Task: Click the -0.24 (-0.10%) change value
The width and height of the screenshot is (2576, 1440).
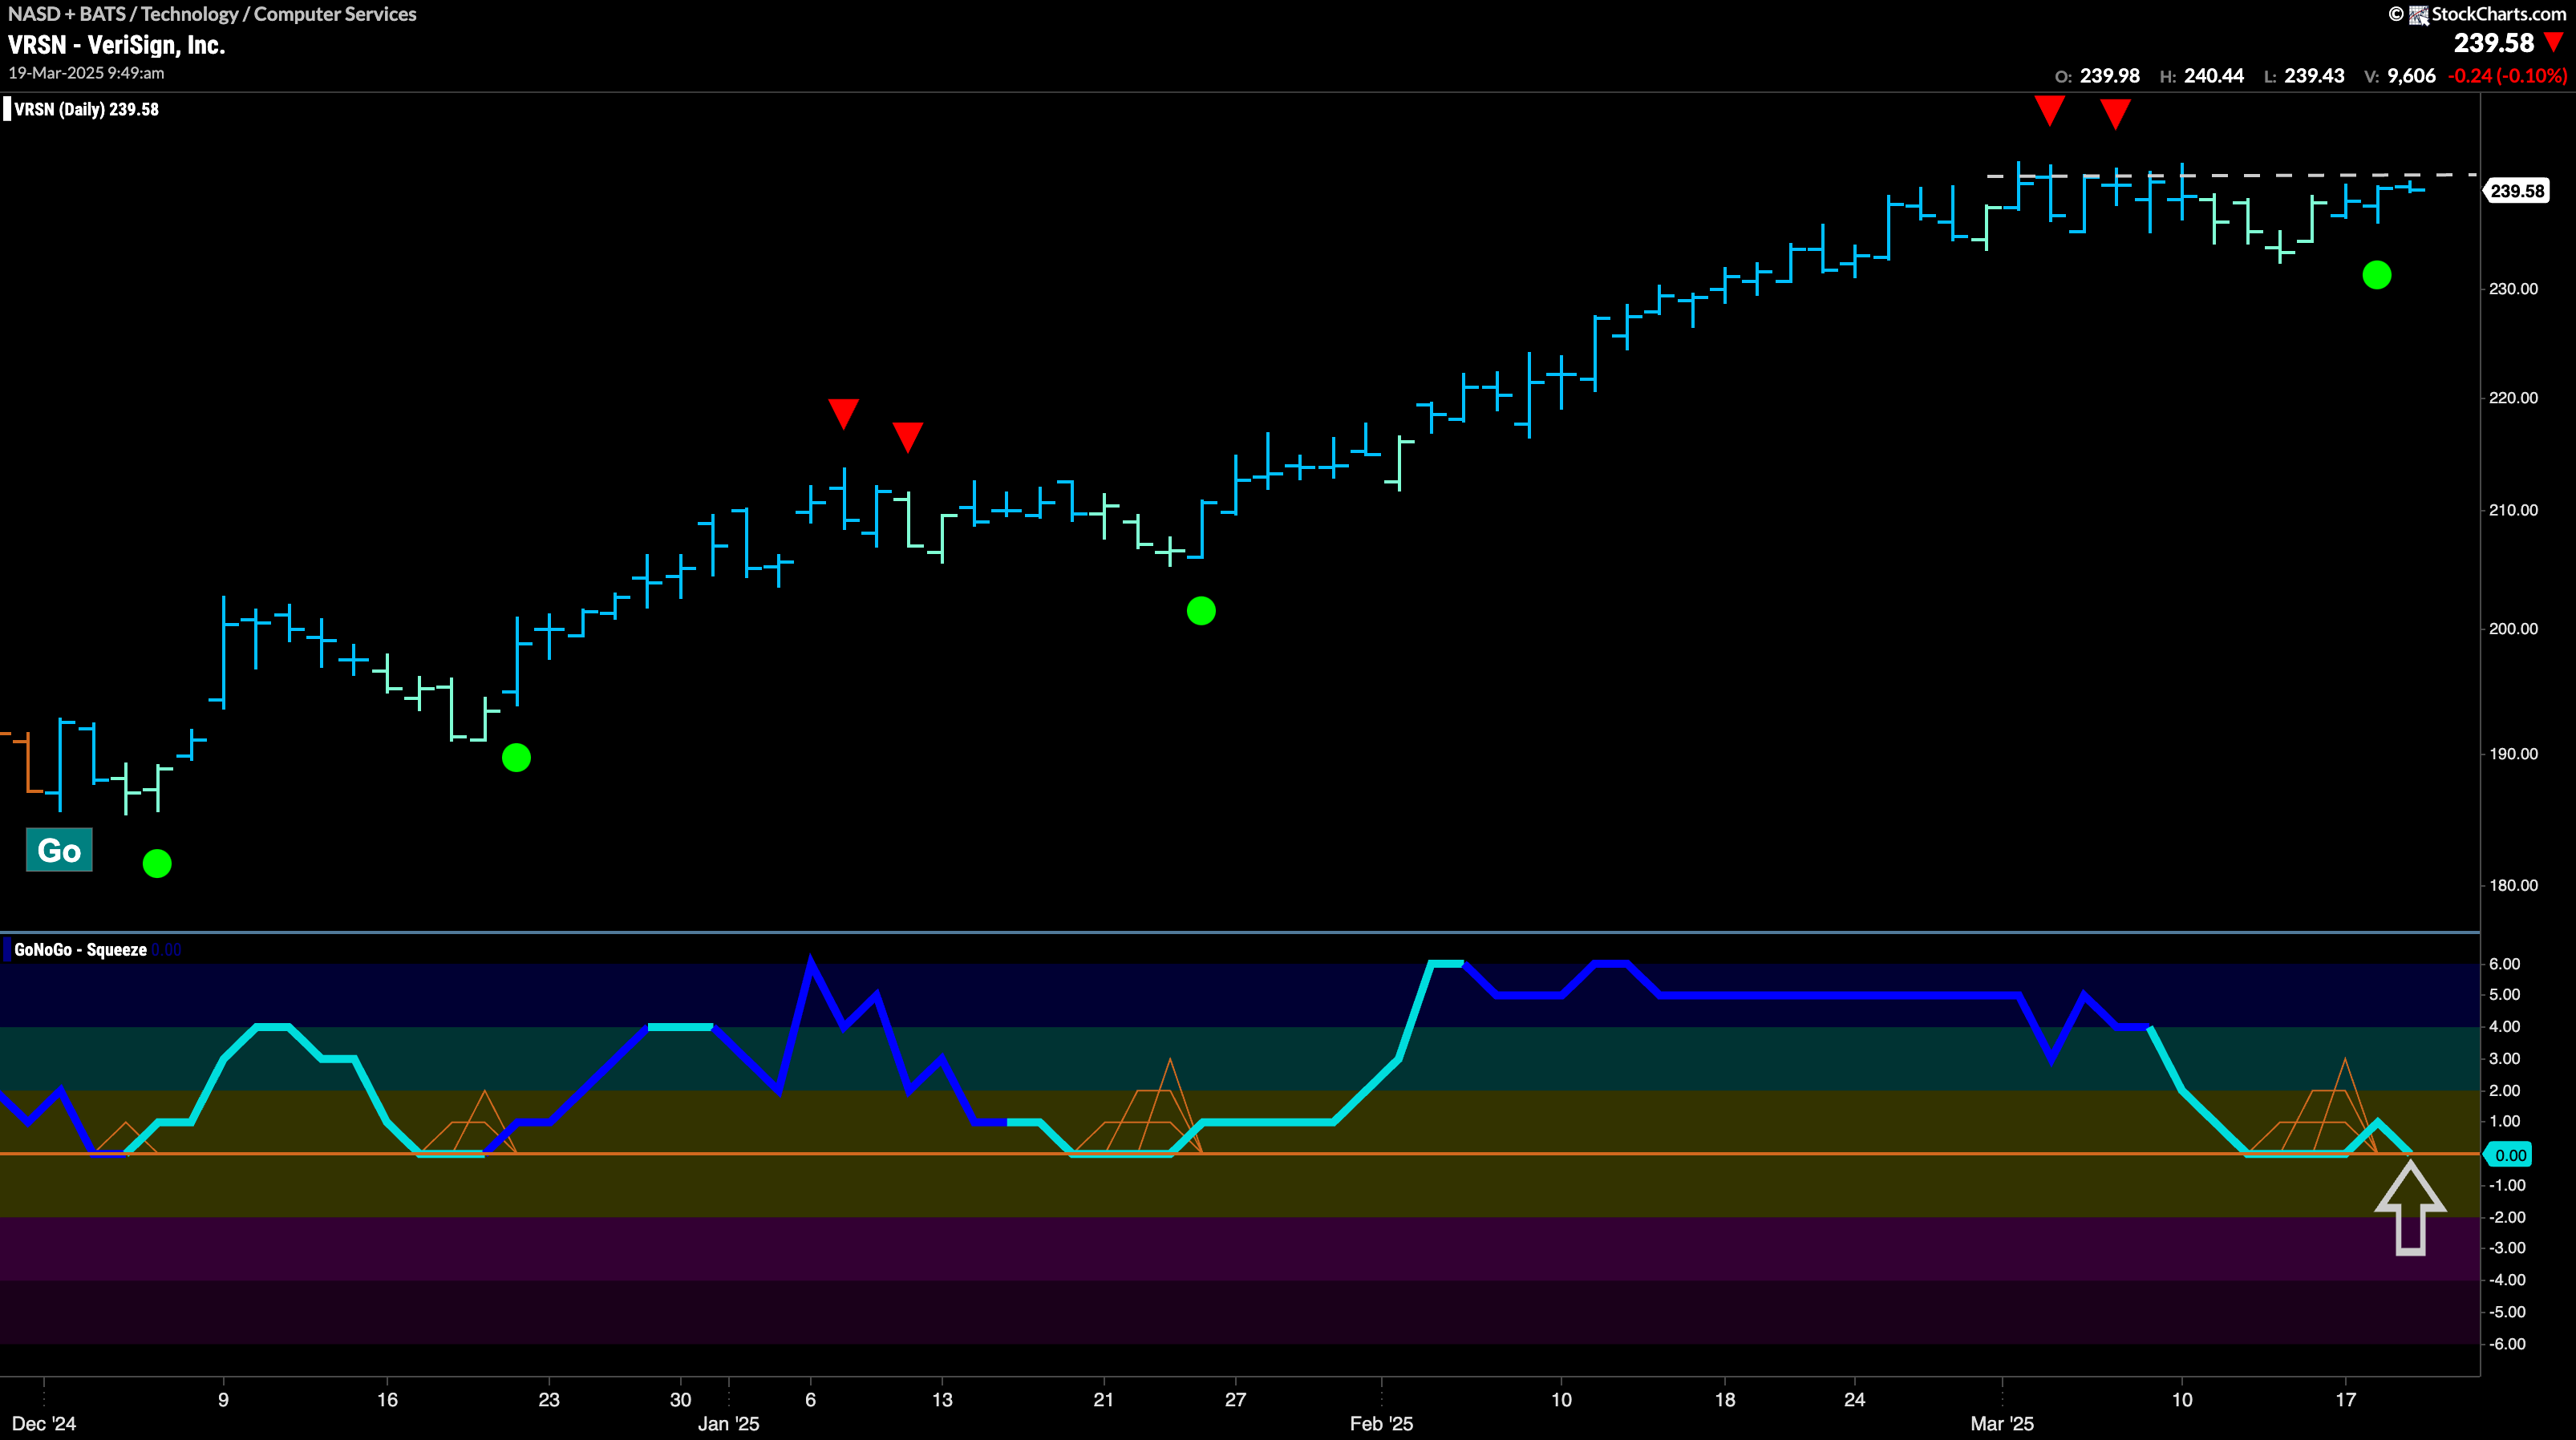Action: point(2507,76)
